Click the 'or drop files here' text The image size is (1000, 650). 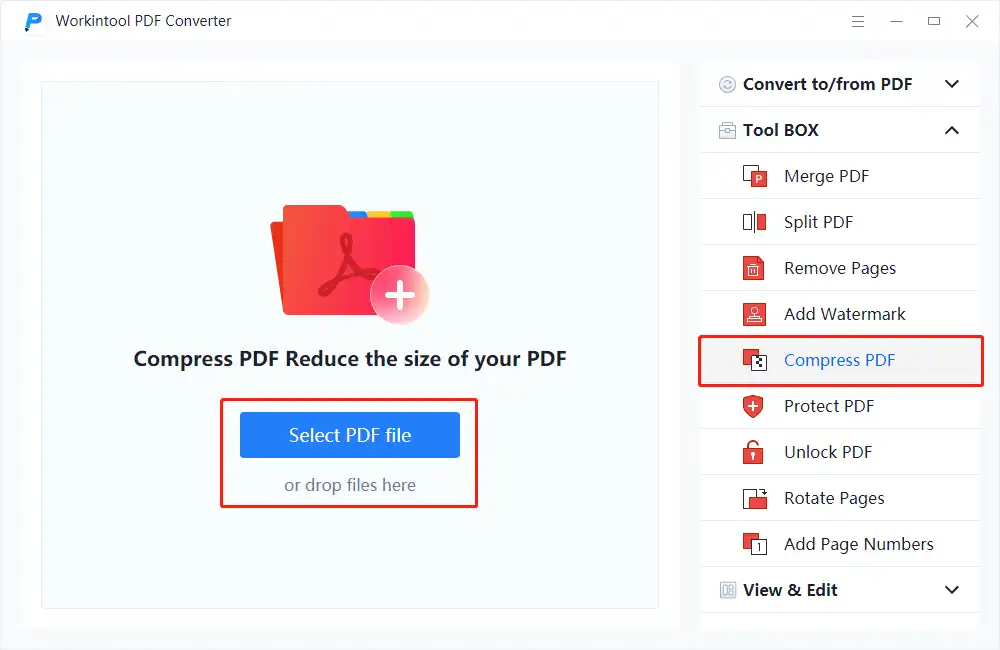350,486
